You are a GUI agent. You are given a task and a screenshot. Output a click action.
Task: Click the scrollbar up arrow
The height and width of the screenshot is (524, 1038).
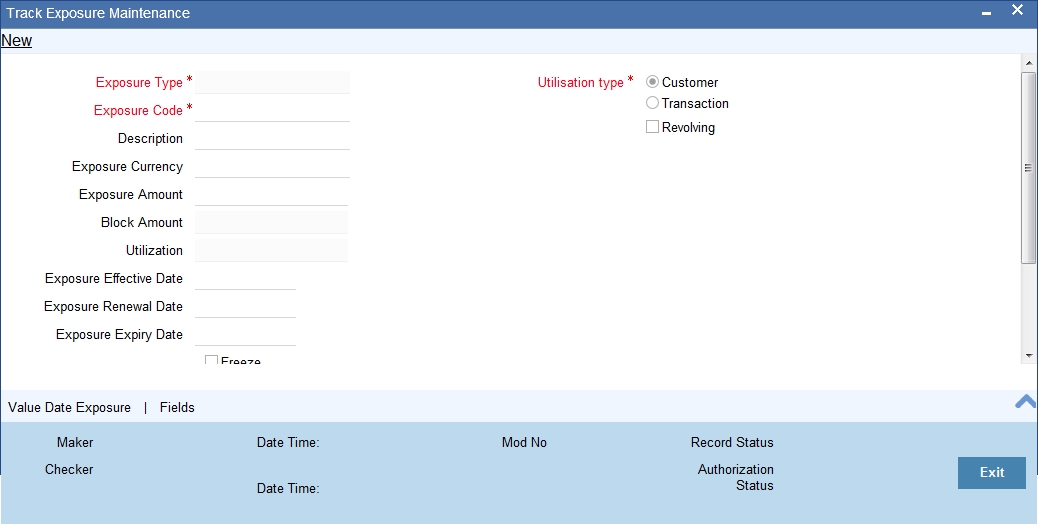(x=1029, y=63)
